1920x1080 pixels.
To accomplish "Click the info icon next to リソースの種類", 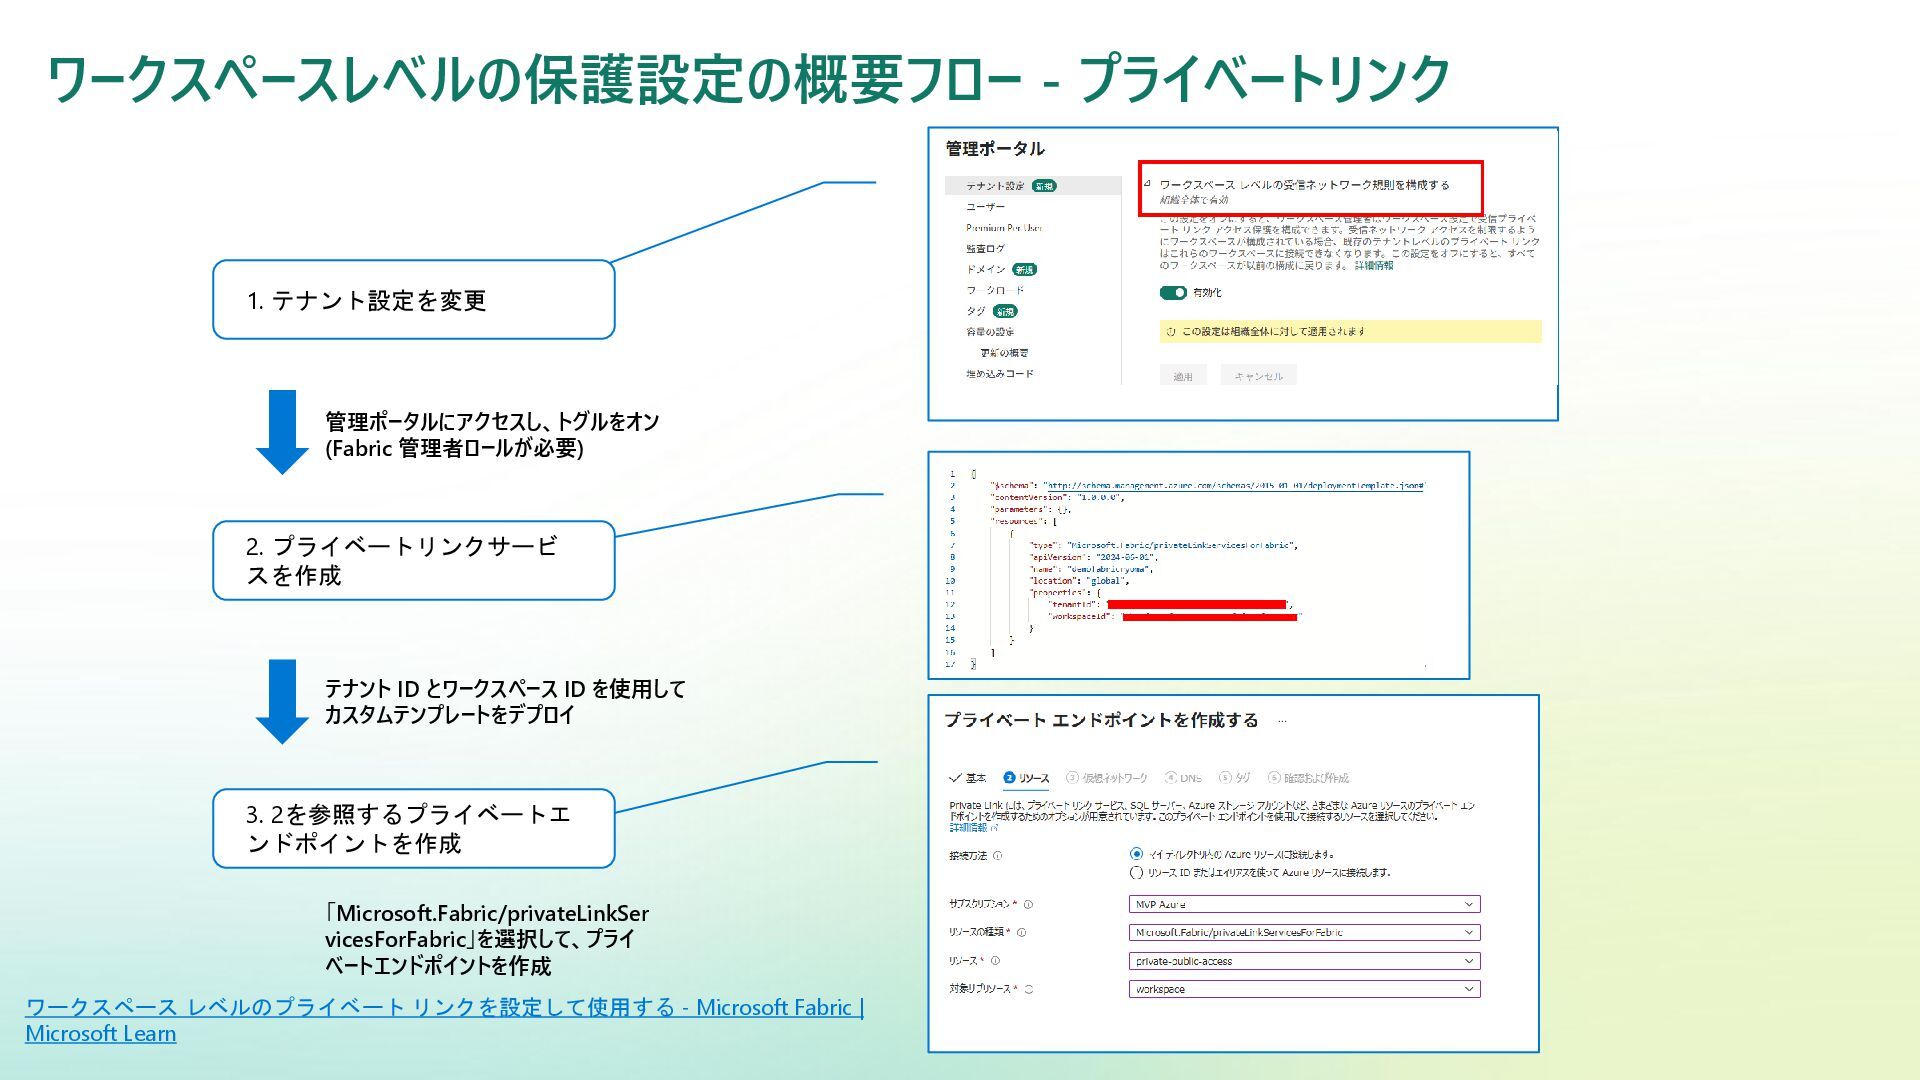I will point(1021,932).
